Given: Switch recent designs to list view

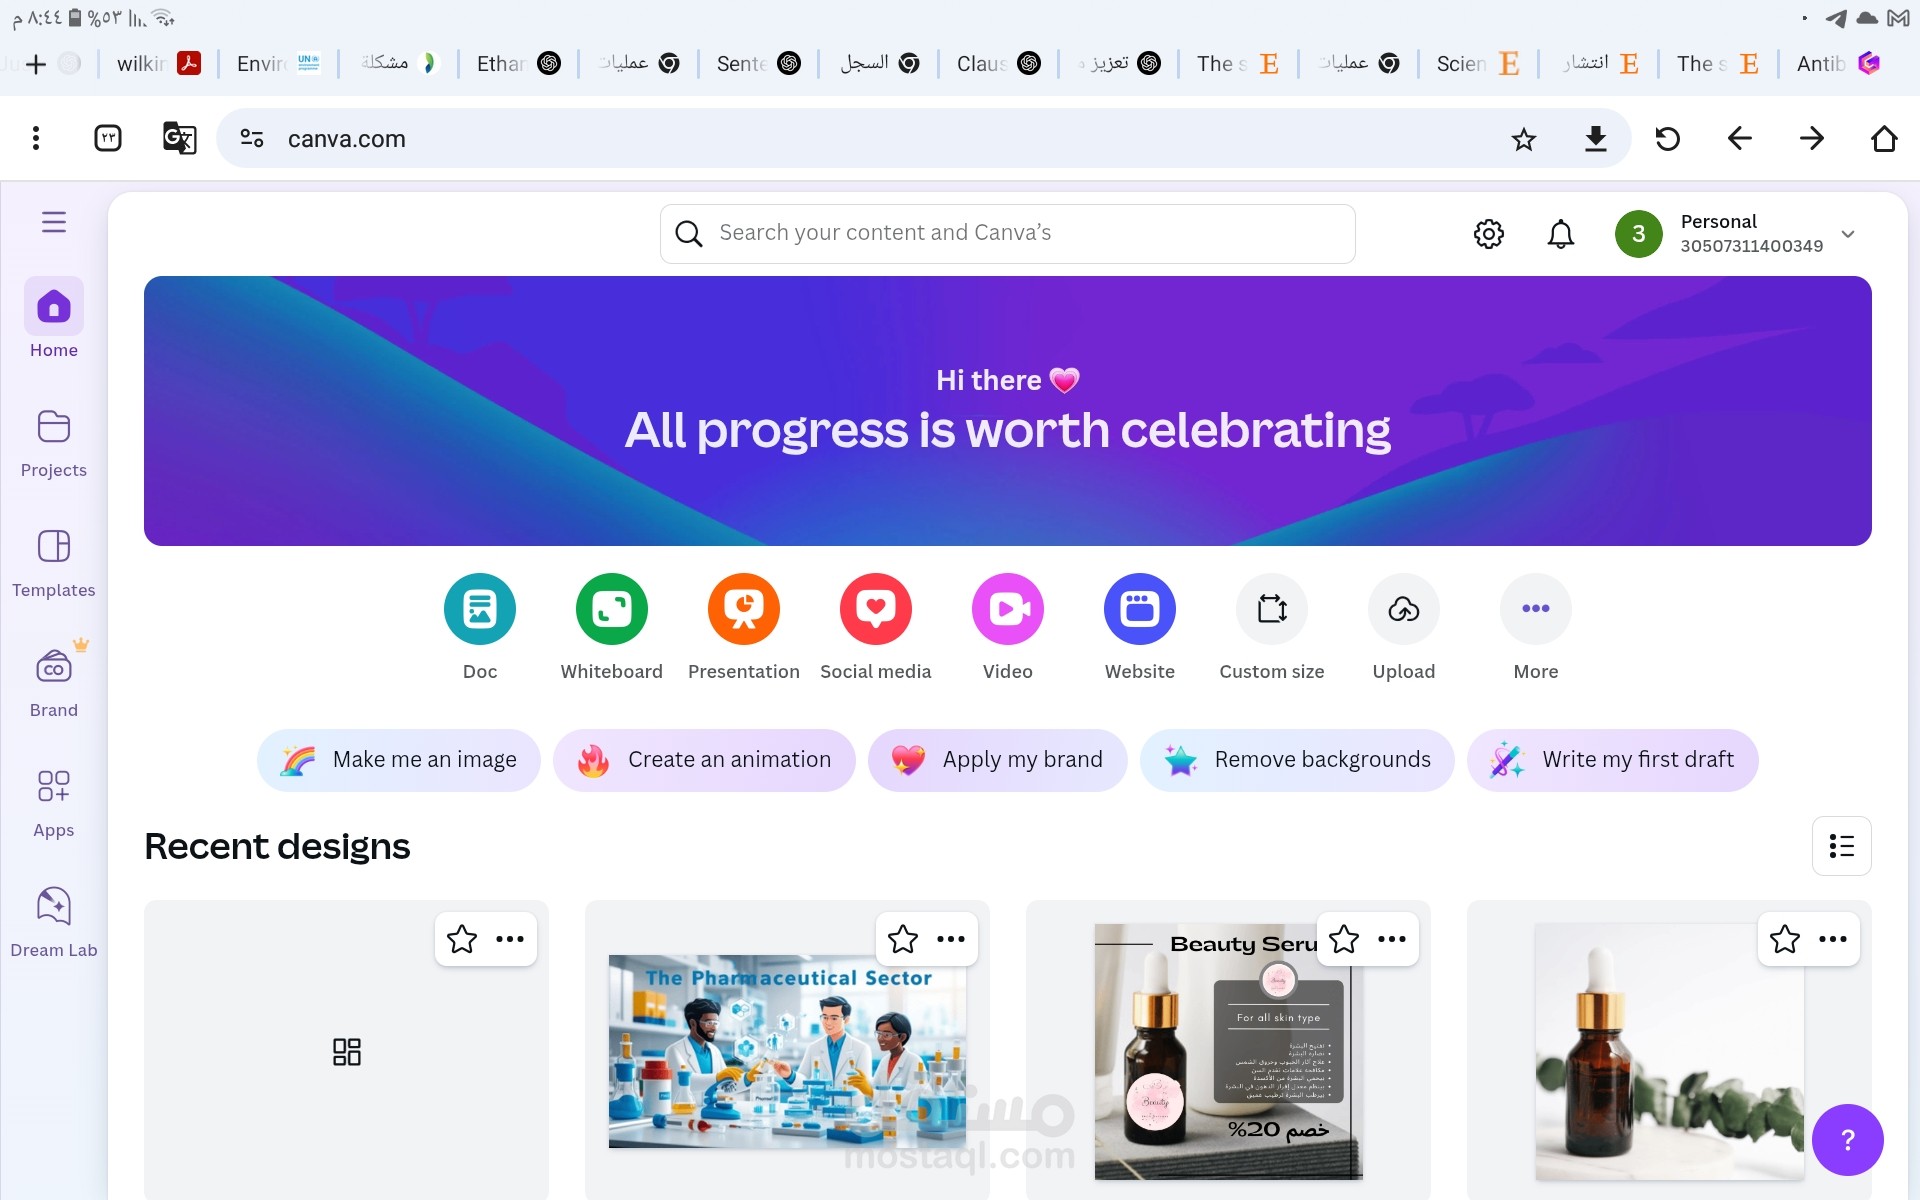Looking at the screenshot, I should (x=1842, y=846).
